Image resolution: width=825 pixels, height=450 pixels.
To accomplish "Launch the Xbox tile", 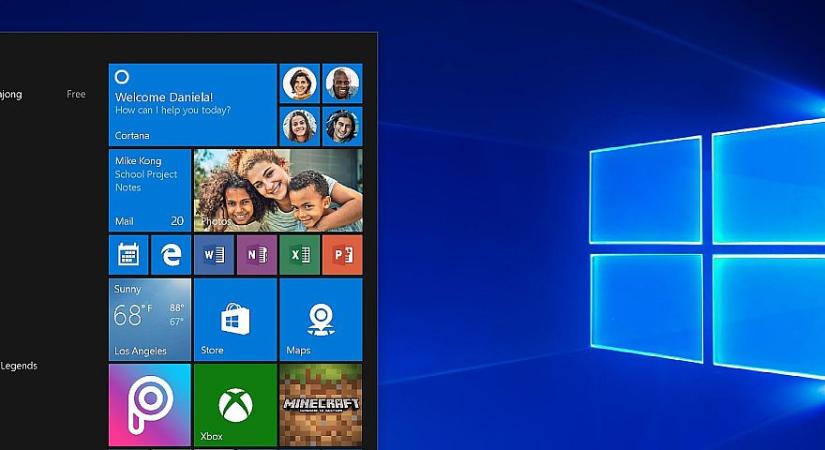I will click(235, 405).
